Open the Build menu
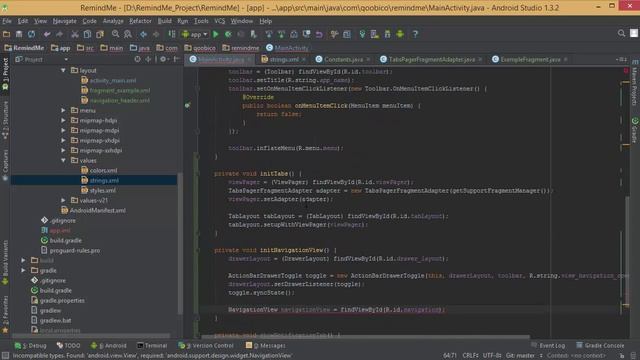 [x=164, y=21]
